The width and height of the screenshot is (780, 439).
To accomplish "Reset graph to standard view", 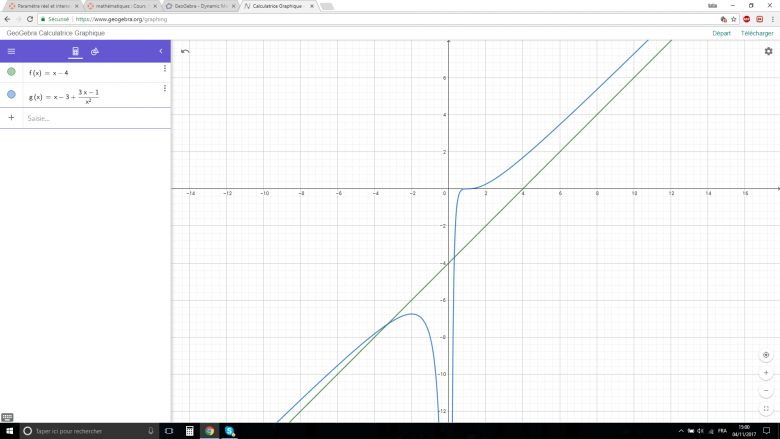I will tap(766, 355).
